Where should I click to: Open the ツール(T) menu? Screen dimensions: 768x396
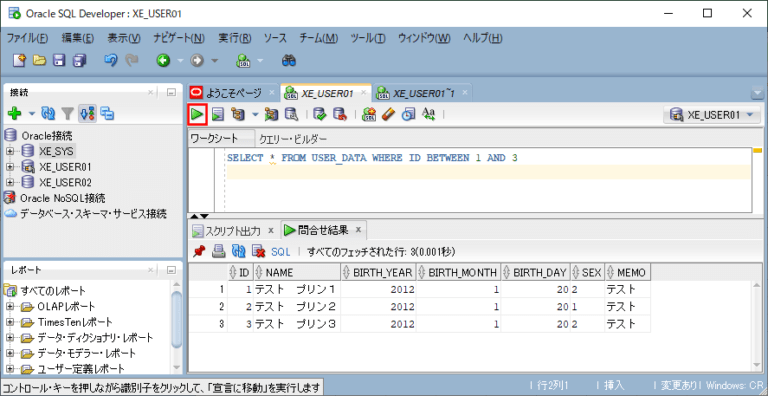tap(368, 38)
